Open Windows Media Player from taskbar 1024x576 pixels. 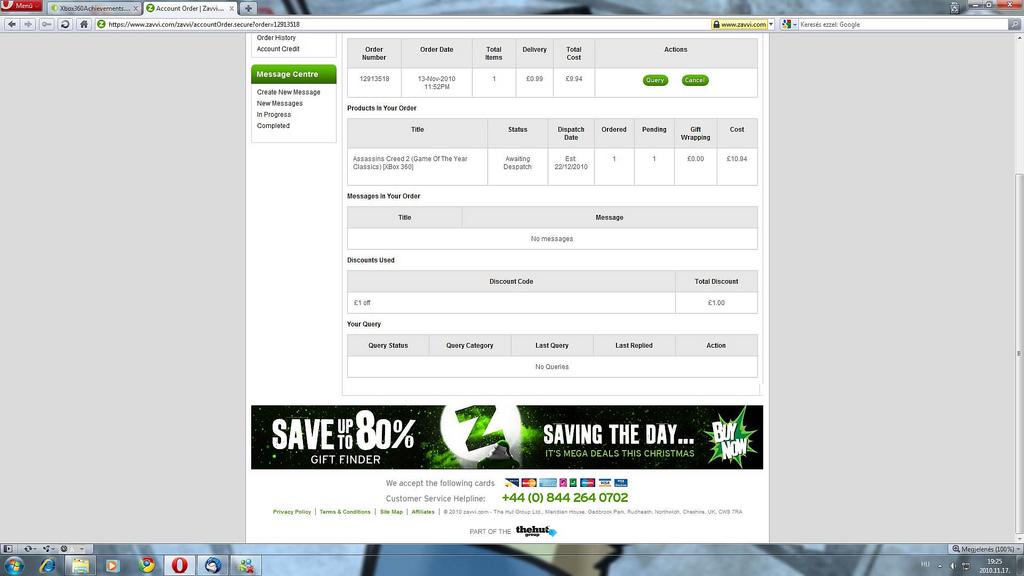[112, 566]
